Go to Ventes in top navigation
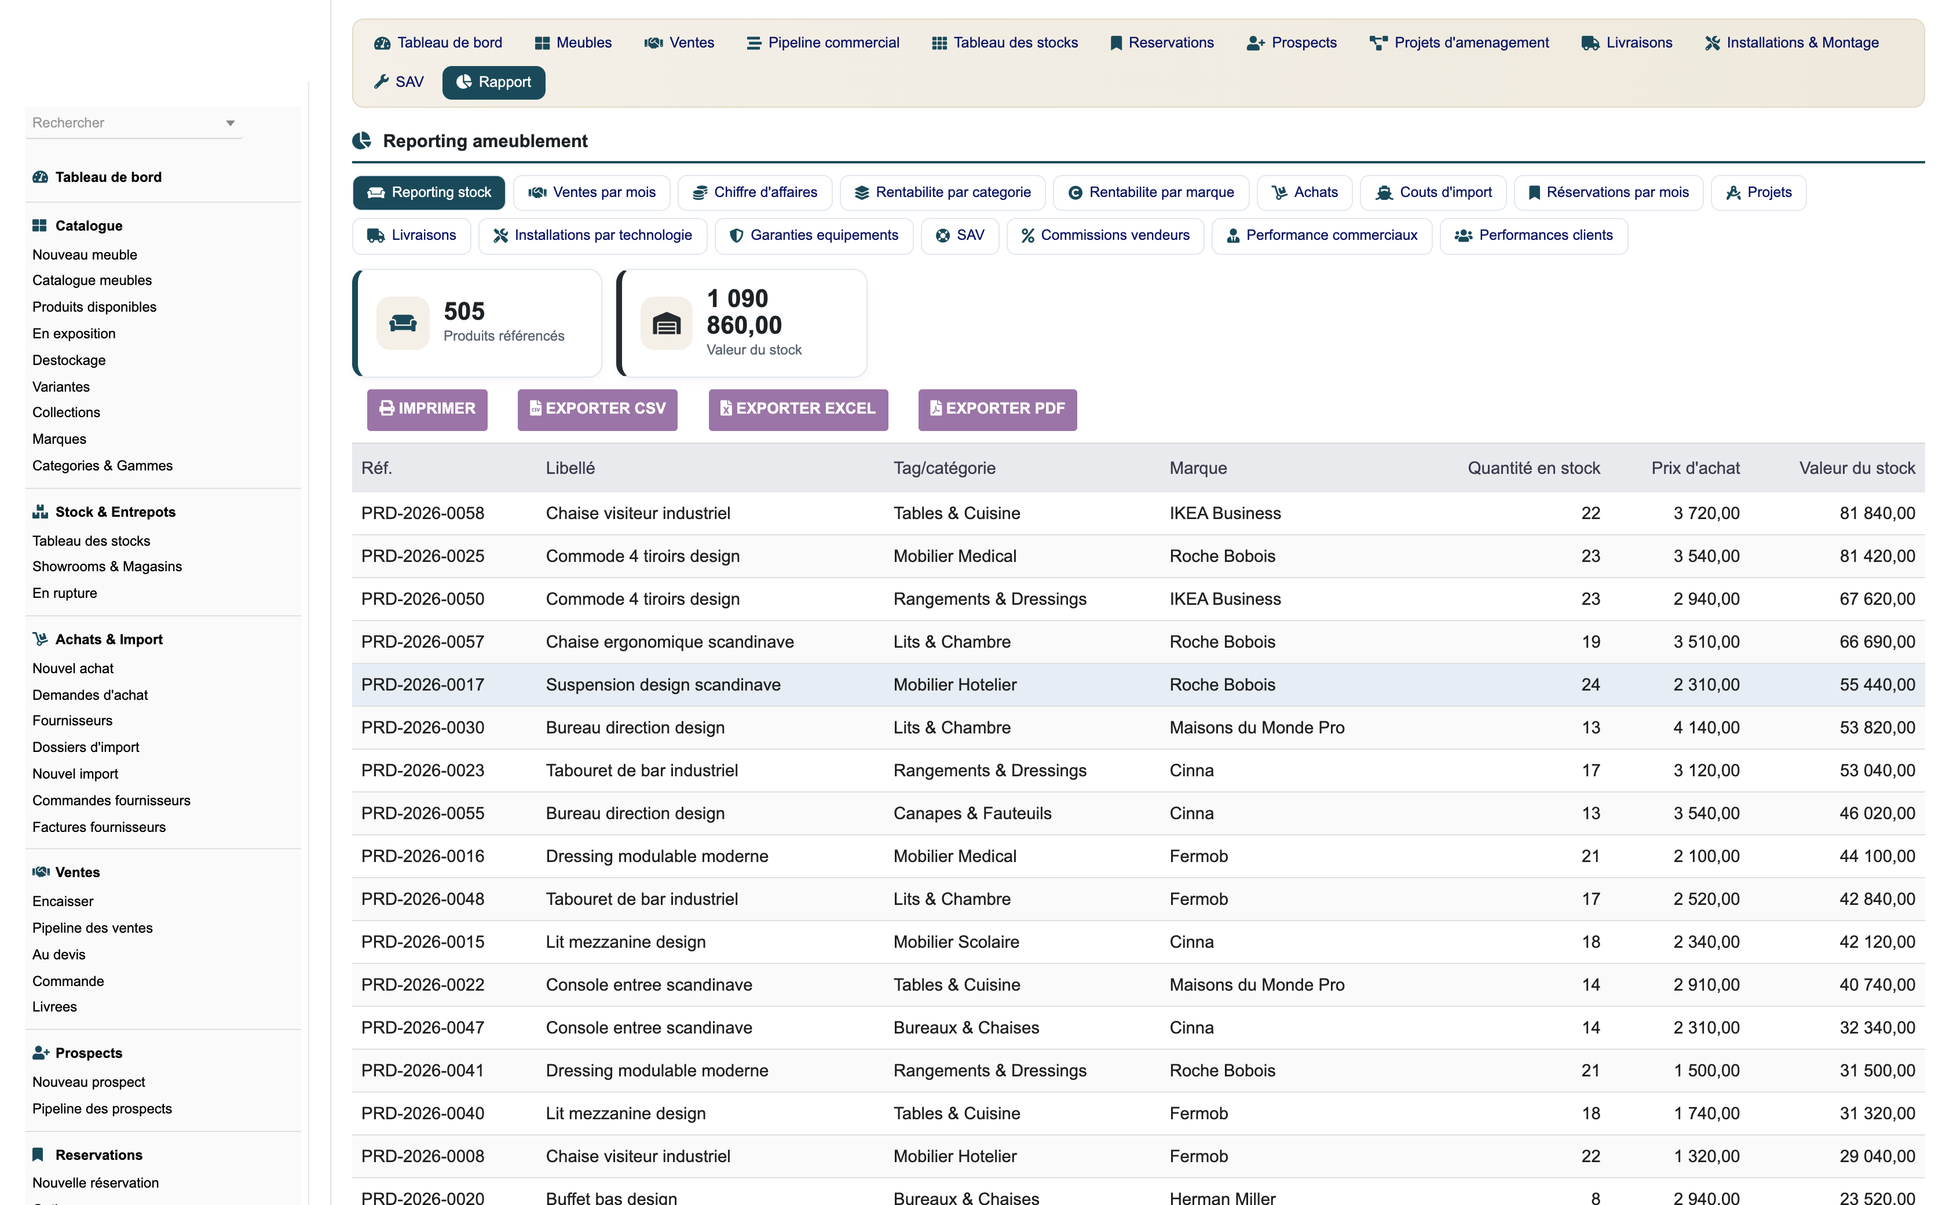The image size is (1946, 1205). click(x=679, y=43)
